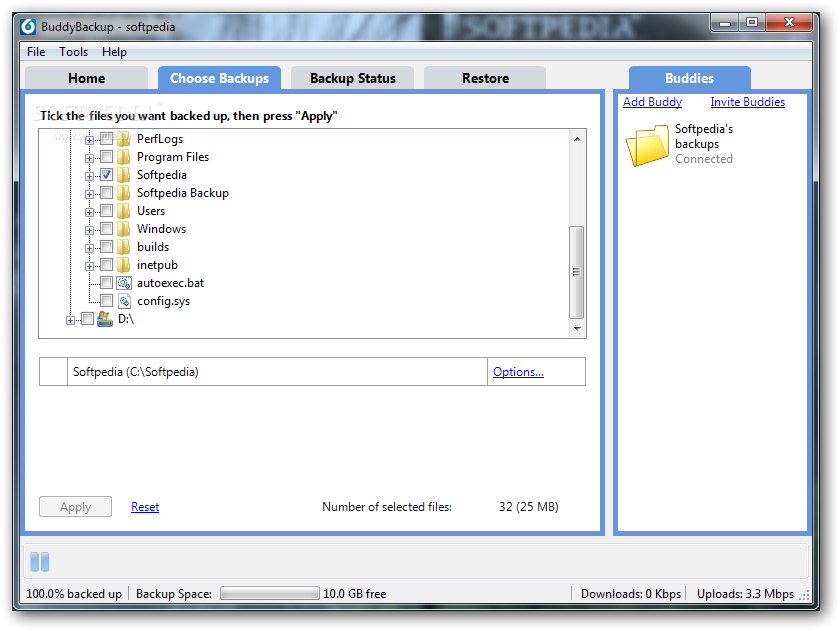
Task: Click the file tree scrollbar thumb
Action: coord(576,272)
